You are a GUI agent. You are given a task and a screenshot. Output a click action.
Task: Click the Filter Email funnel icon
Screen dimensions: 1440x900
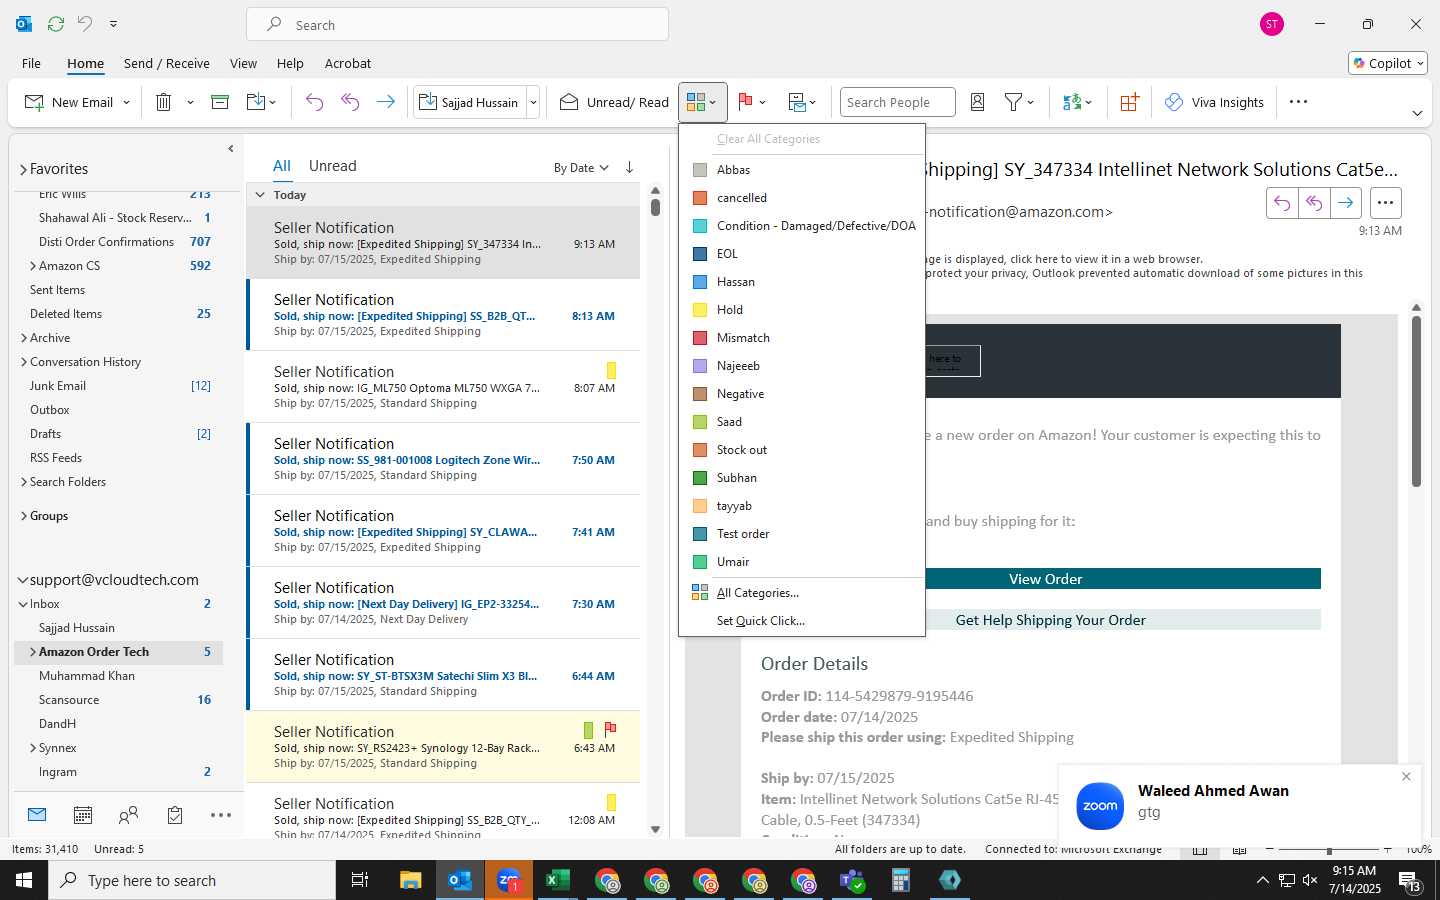(x=1013, y=102)
